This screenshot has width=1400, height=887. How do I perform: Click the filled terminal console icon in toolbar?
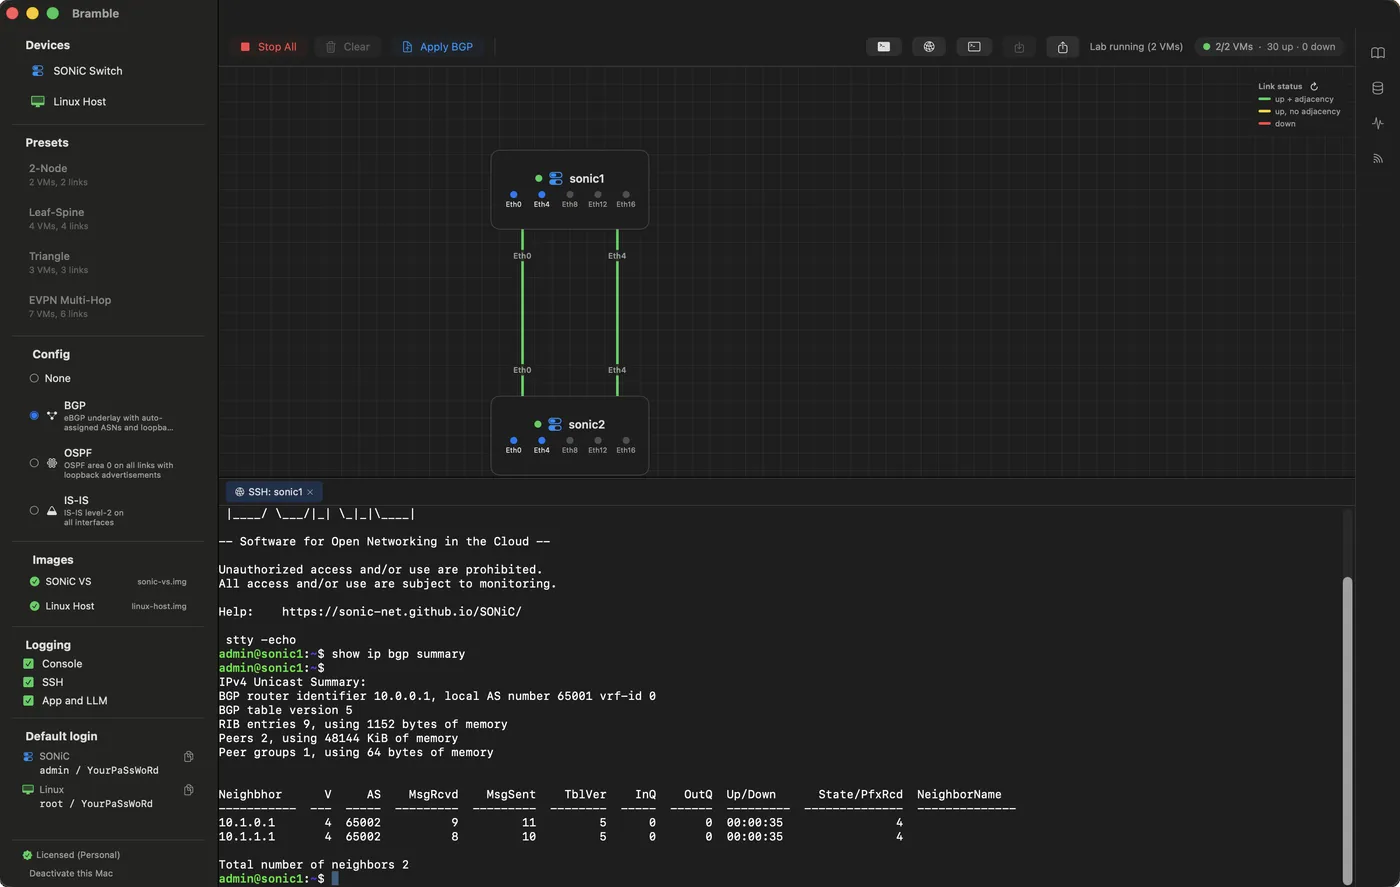tap(884, 47)
